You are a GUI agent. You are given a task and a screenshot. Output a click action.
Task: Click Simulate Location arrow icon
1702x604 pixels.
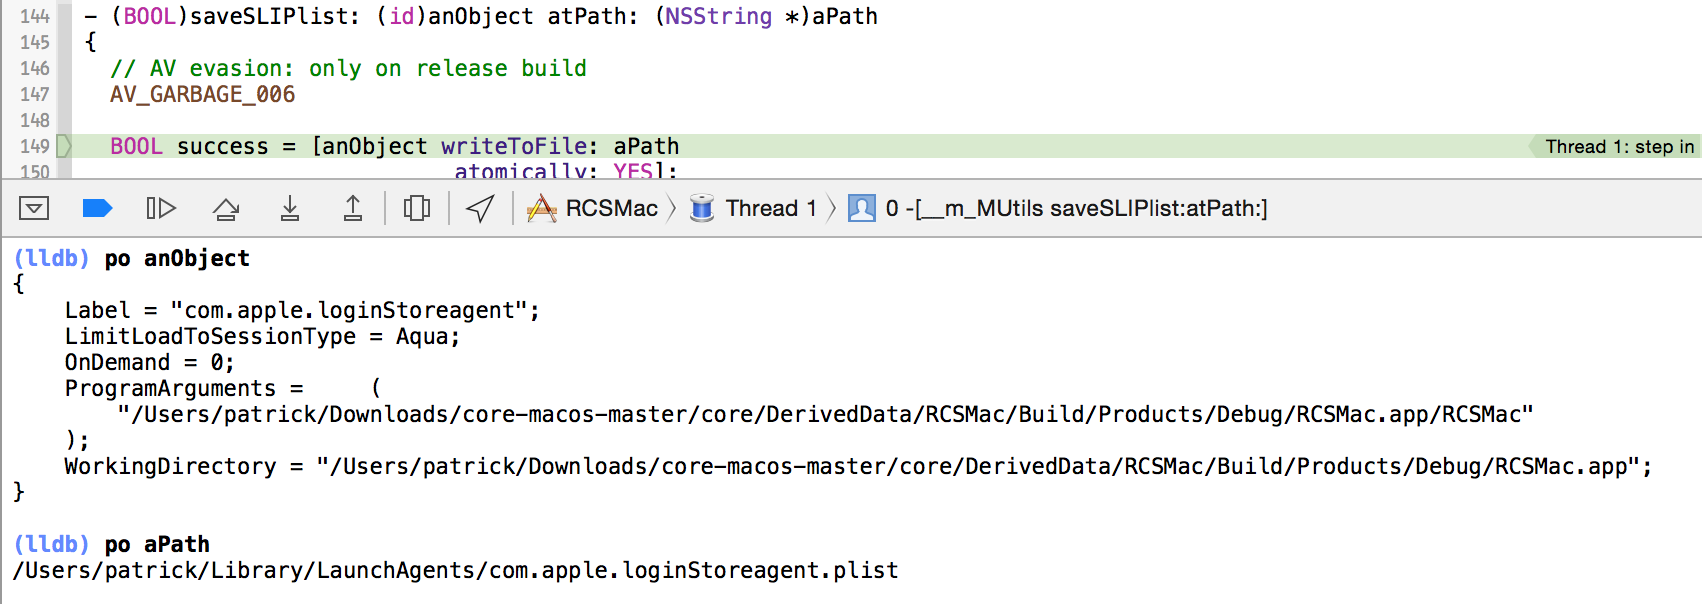[x=480, y=208]
